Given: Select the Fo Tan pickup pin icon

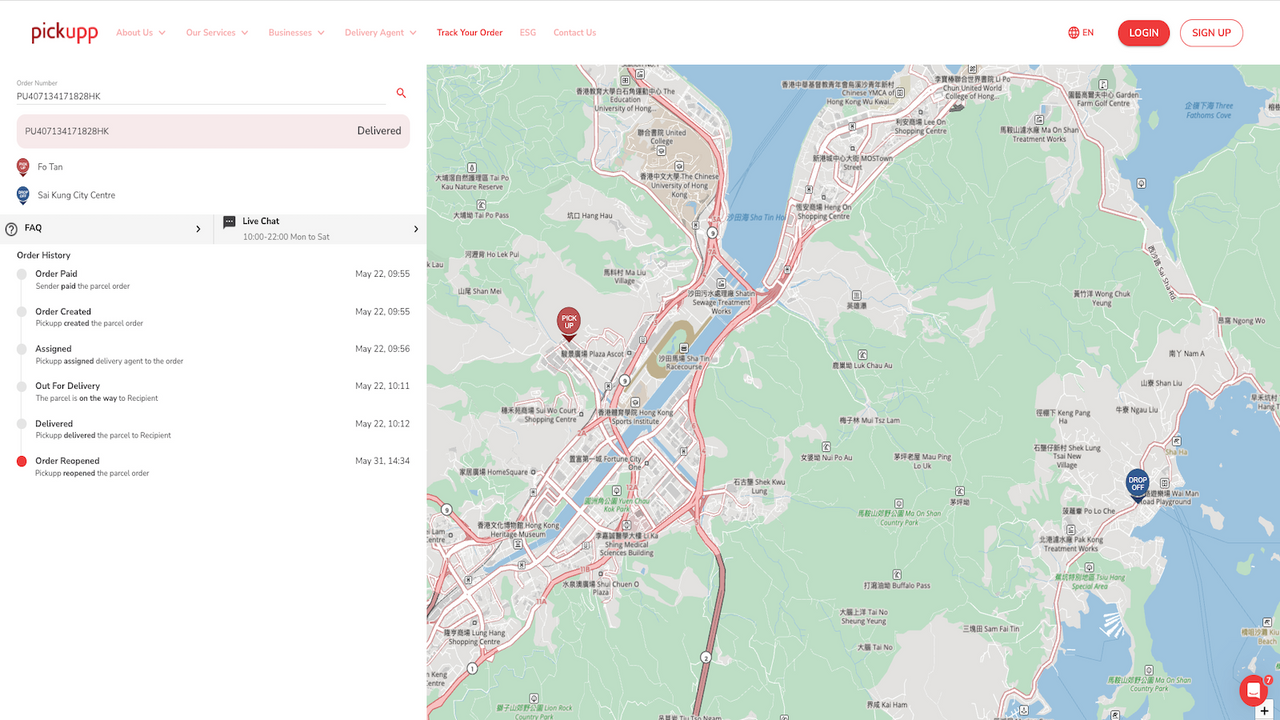Looking at the screenshot, I should click(22, 166).
